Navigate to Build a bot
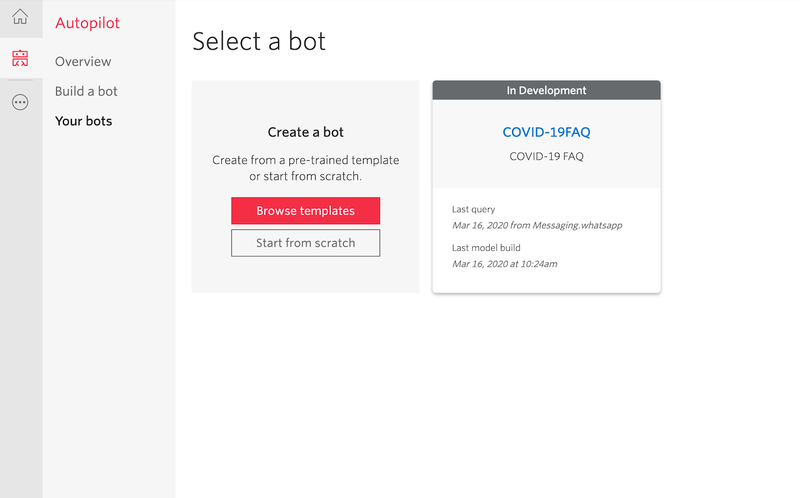Image resolution: width=800 pixels, height=498 pixels. coord(86,91)
